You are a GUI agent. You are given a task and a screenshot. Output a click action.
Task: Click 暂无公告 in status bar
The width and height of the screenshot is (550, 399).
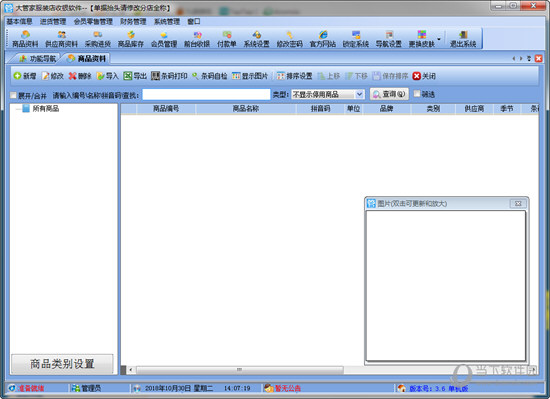(x=287, y=388)
